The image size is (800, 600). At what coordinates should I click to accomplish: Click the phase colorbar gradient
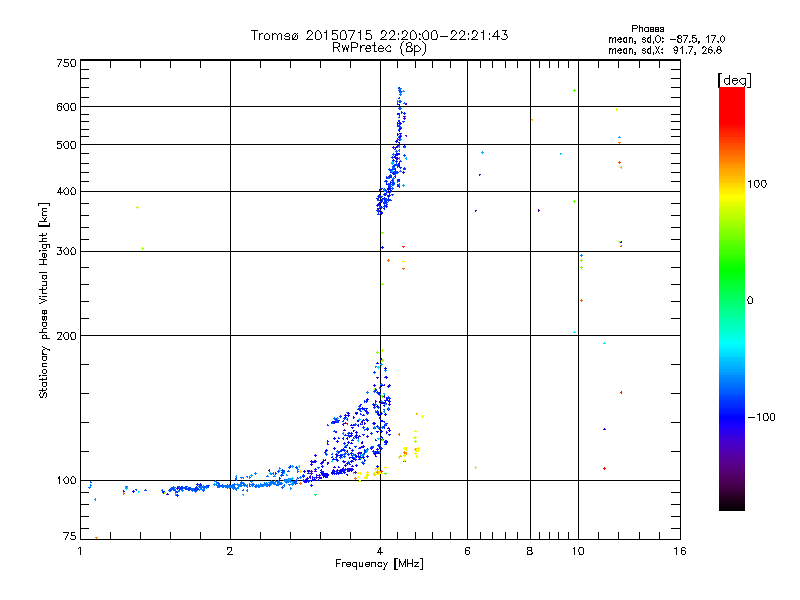pyautogui.click(x=732, y=299)
